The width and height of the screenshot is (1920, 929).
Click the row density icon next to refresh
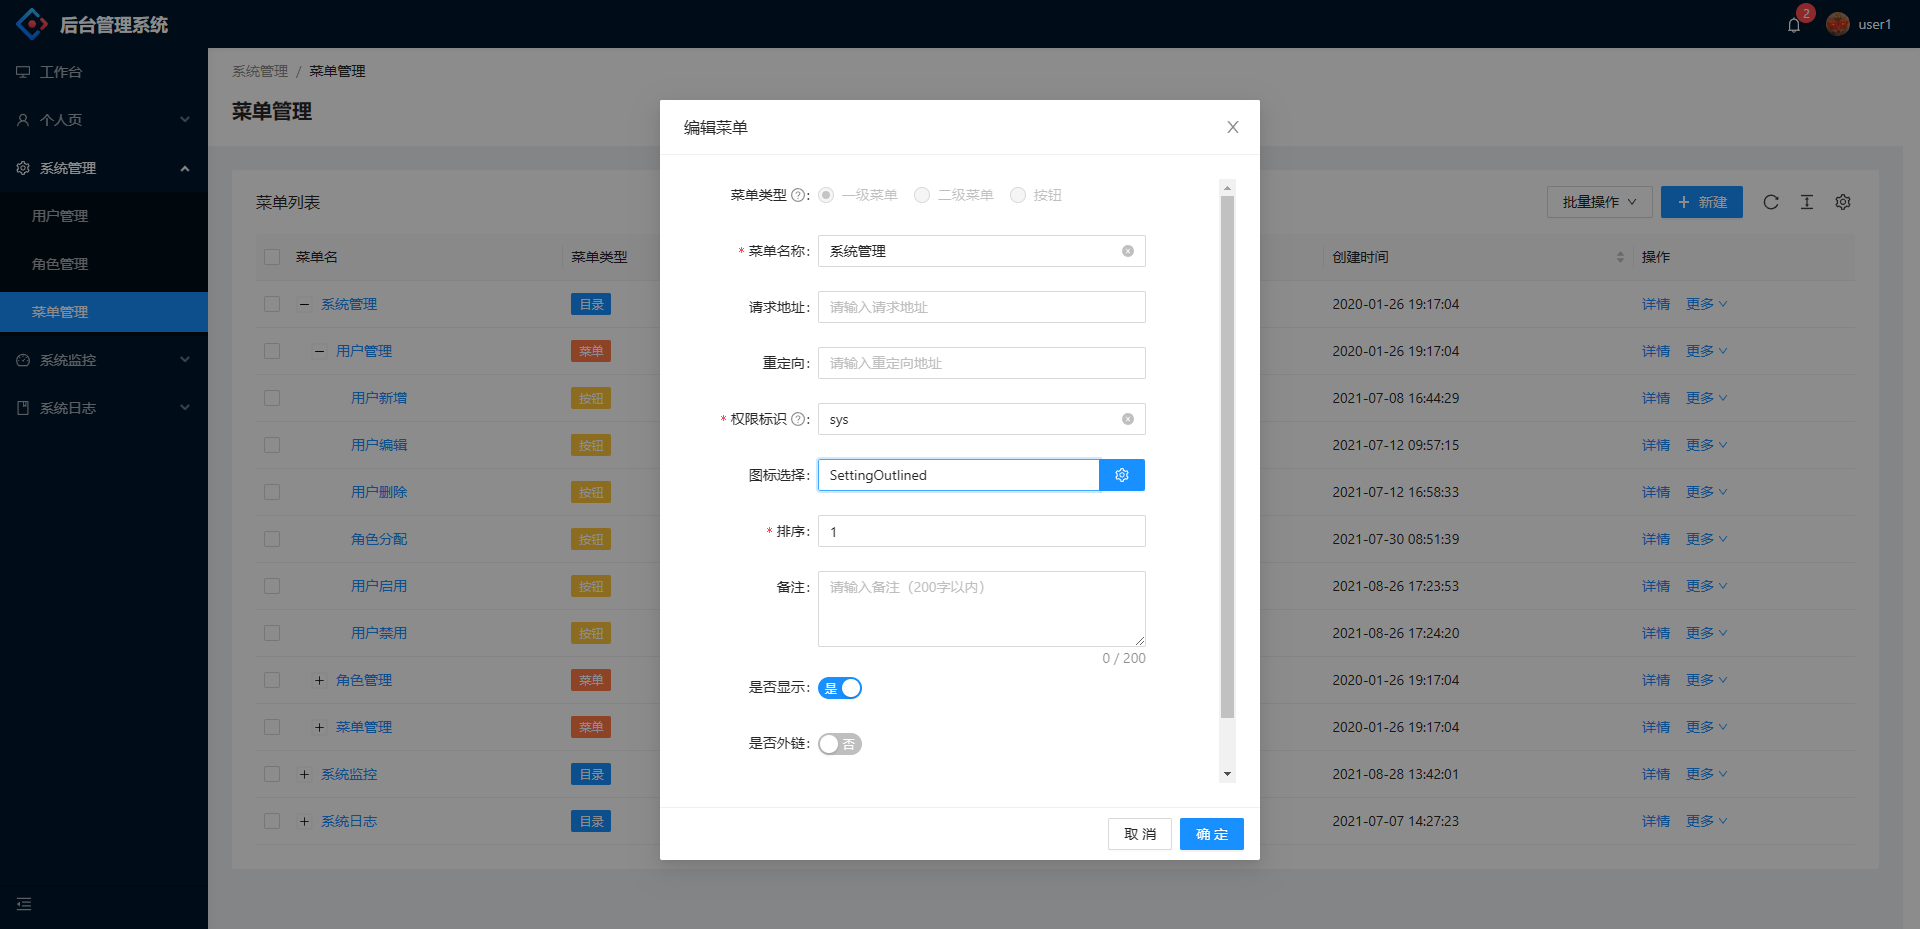[x=1807, y=202]
